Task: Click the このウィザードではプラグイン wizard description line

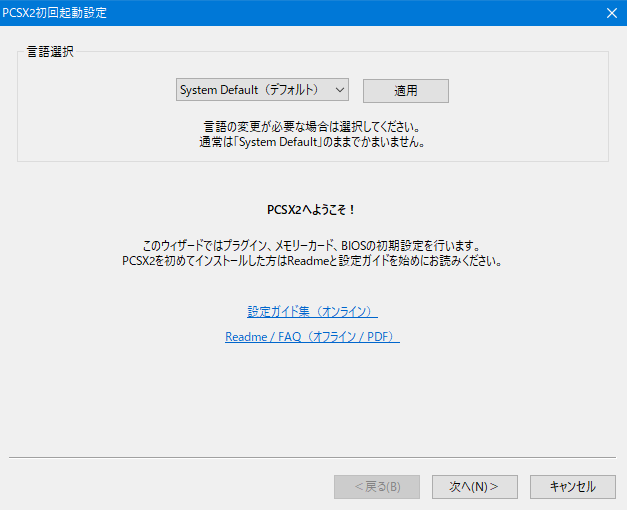Action: [x=312, y=246]
